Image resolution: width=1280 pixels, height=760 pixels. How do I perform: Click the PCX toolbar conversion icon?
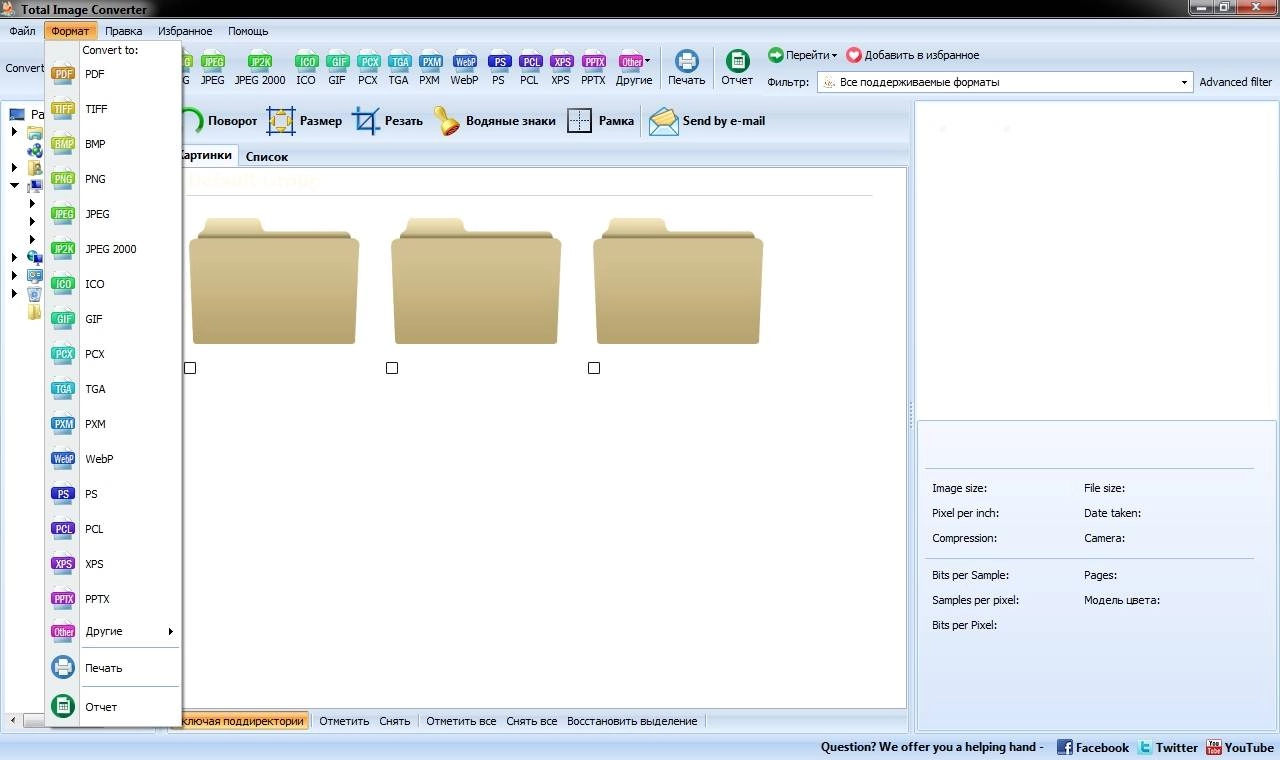coord(368,68)
